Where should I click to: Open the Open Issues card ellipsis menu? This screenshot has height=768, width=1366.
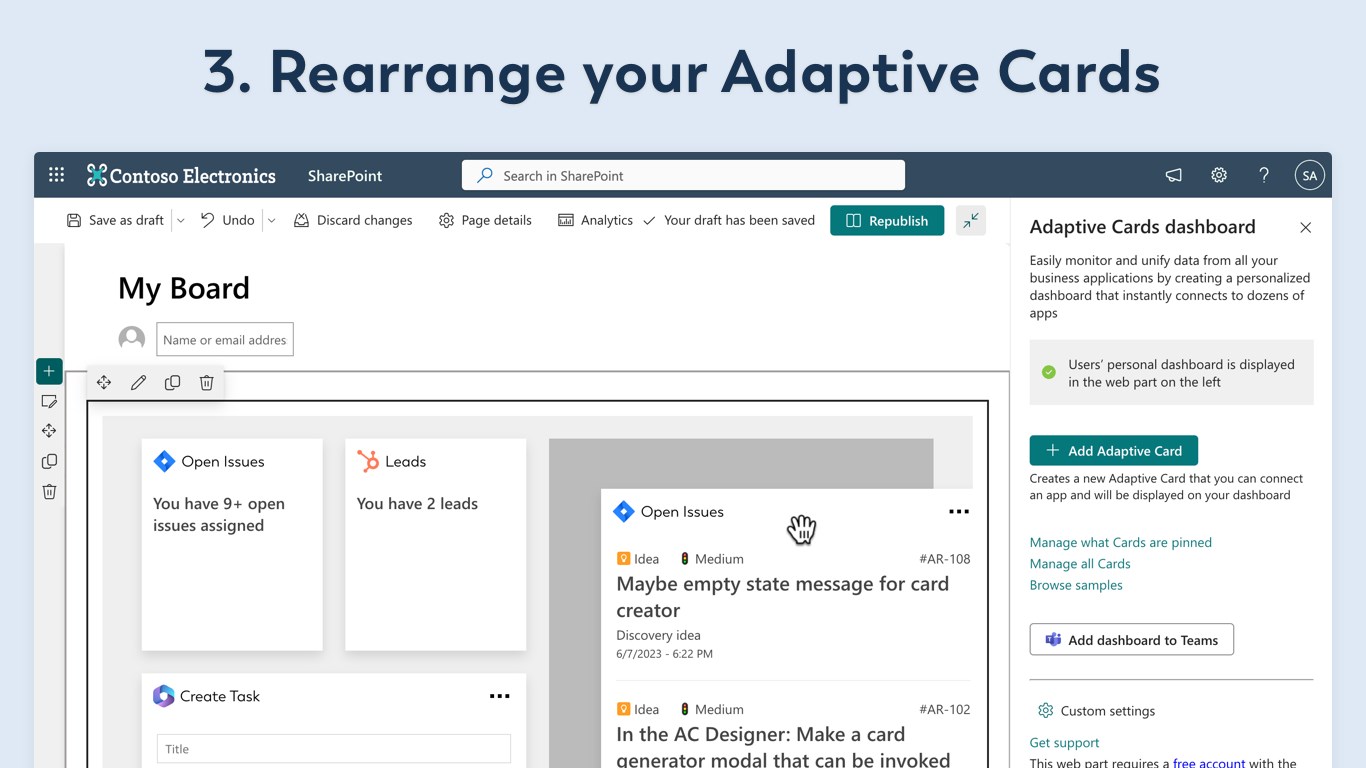click(x=958, y=512)
